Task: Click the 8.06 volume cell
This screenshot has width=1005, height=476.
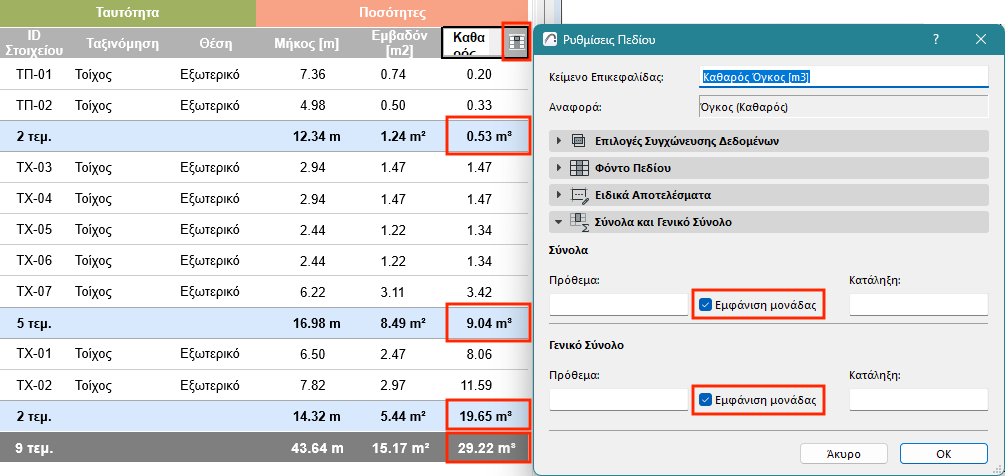Action: (x=479, y=354)
